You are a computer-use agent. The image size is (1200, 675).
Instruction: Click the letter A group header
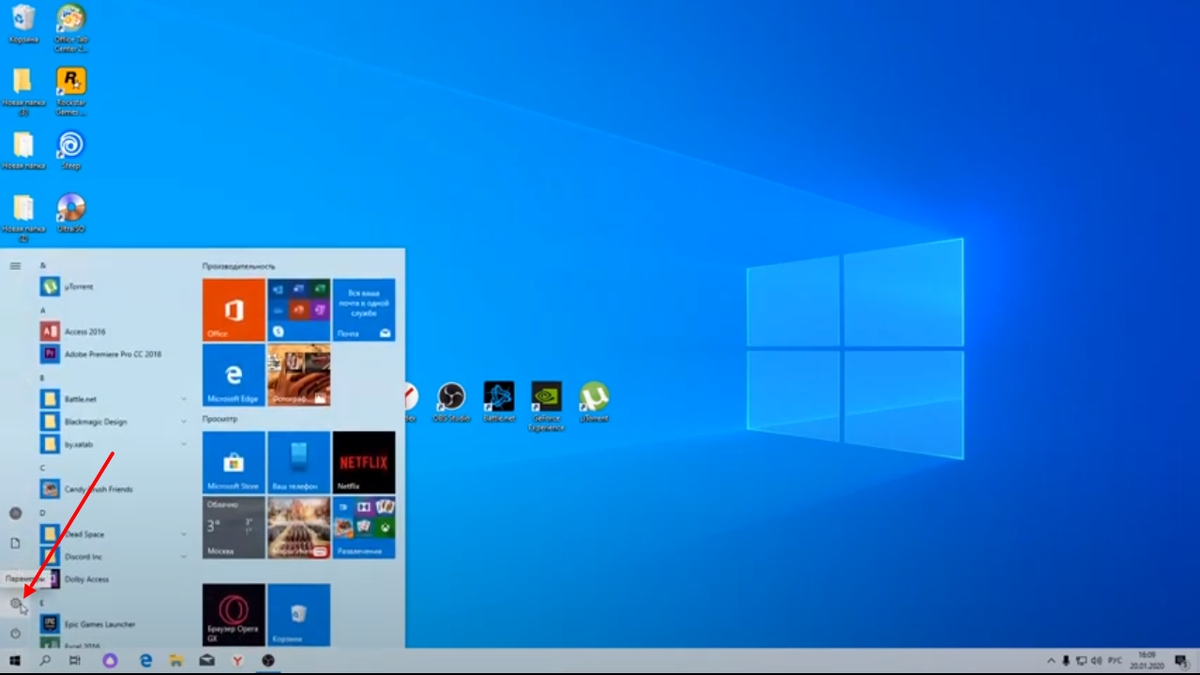pyautogui.click(x=43, y=310)
